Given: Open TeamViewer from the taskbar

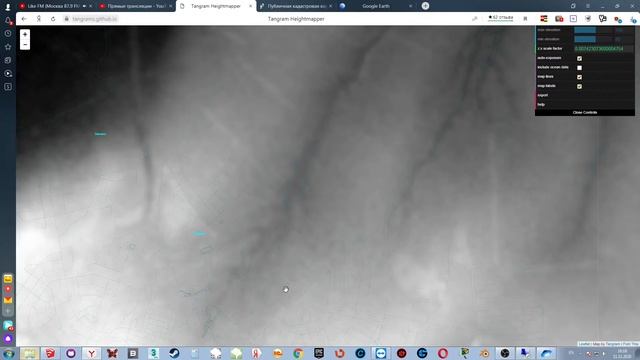Looking at the screenshot, I should 381,353.
